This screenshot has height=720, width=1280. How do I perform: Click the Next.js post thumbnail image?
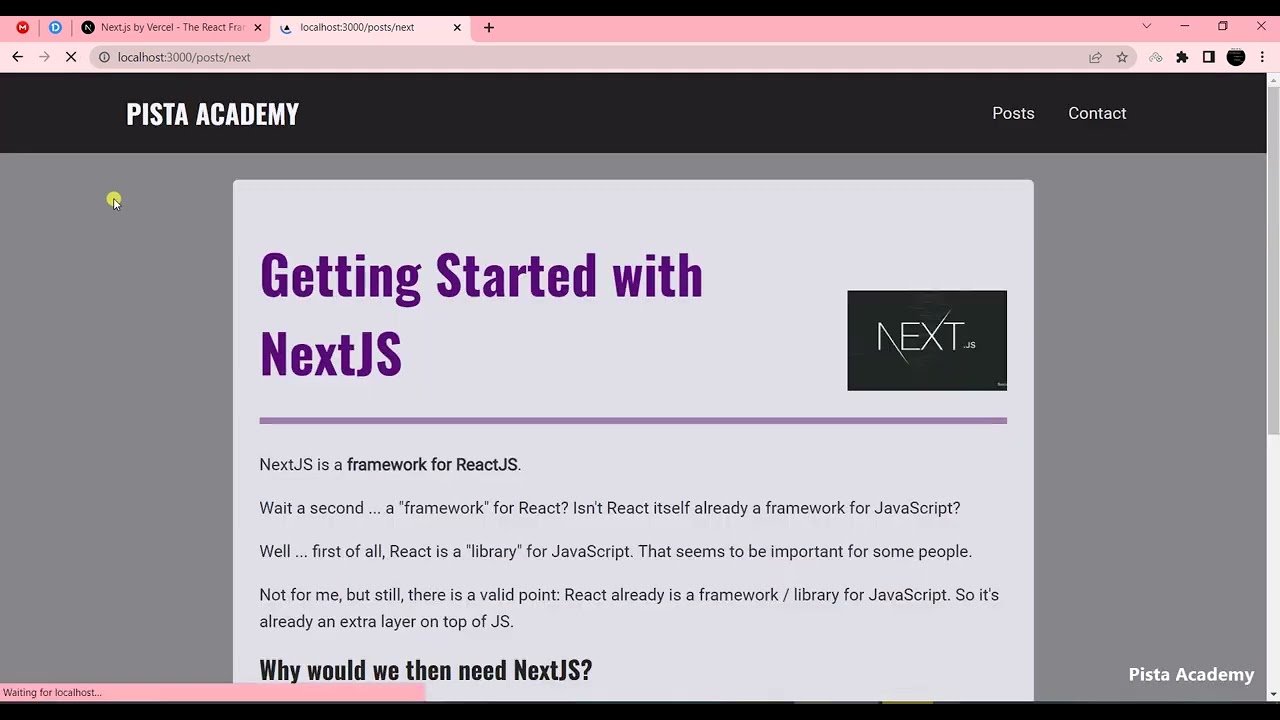pos(927,340)
